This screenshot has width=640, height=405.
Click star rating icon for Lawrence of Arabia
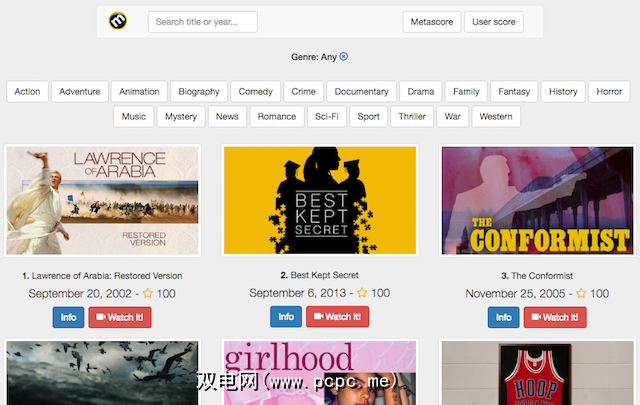coord(148,294)
